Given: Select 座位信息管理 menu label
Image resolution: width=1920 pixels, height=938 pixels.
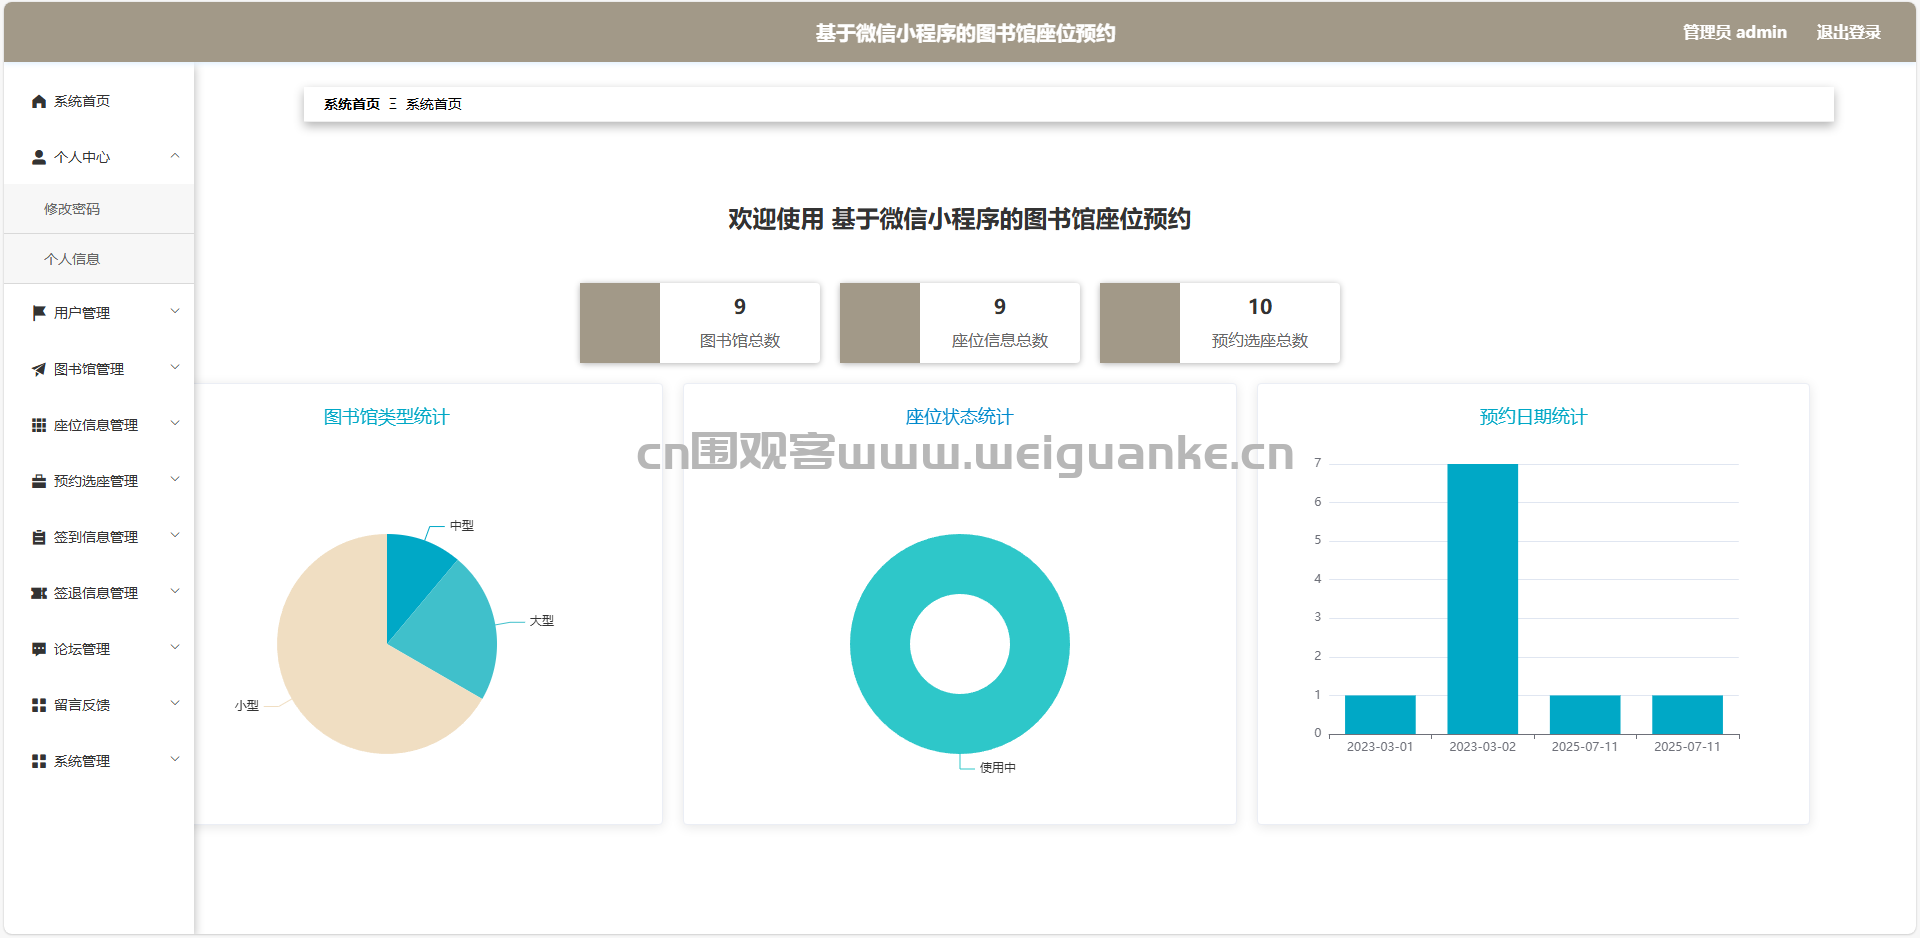Looking at the screenshot, I should click(96, 425).
